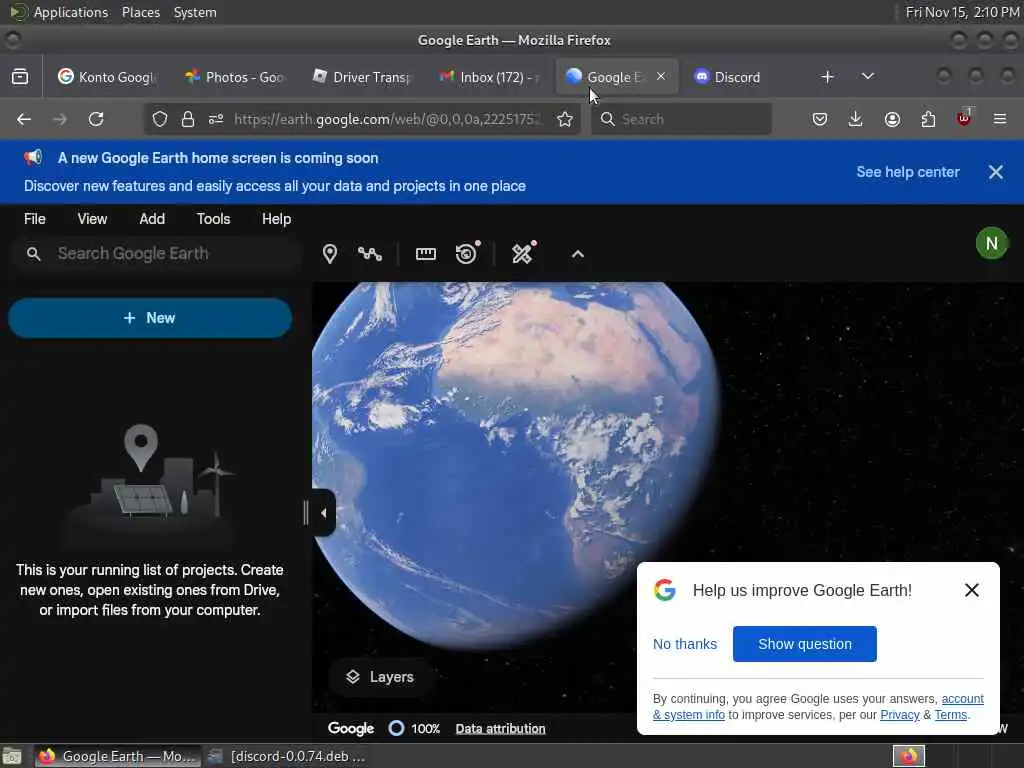Click the Firefox Search box
1024x768 pixels.
click(681, 119)
